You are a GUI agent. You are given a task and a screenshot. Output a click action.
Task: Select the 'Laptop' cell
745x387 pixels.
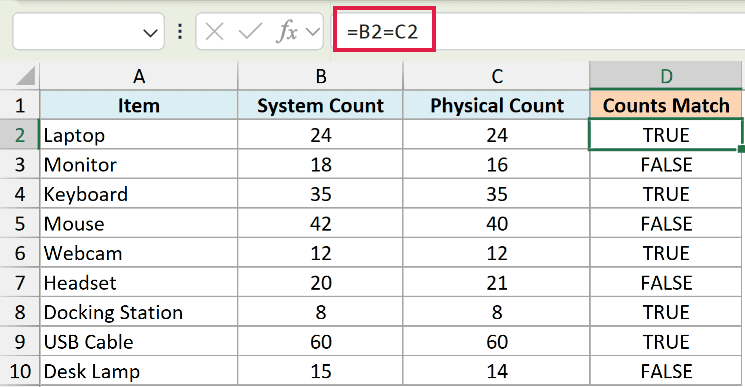point(139,135)
